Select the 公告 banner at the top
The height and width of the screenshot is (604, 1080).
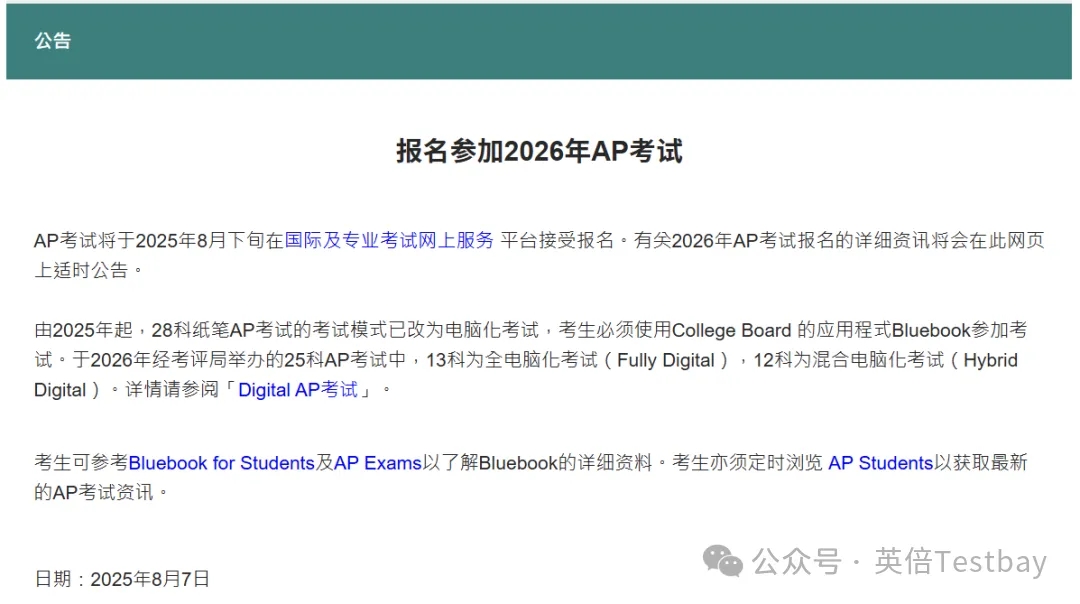point(54,42)
